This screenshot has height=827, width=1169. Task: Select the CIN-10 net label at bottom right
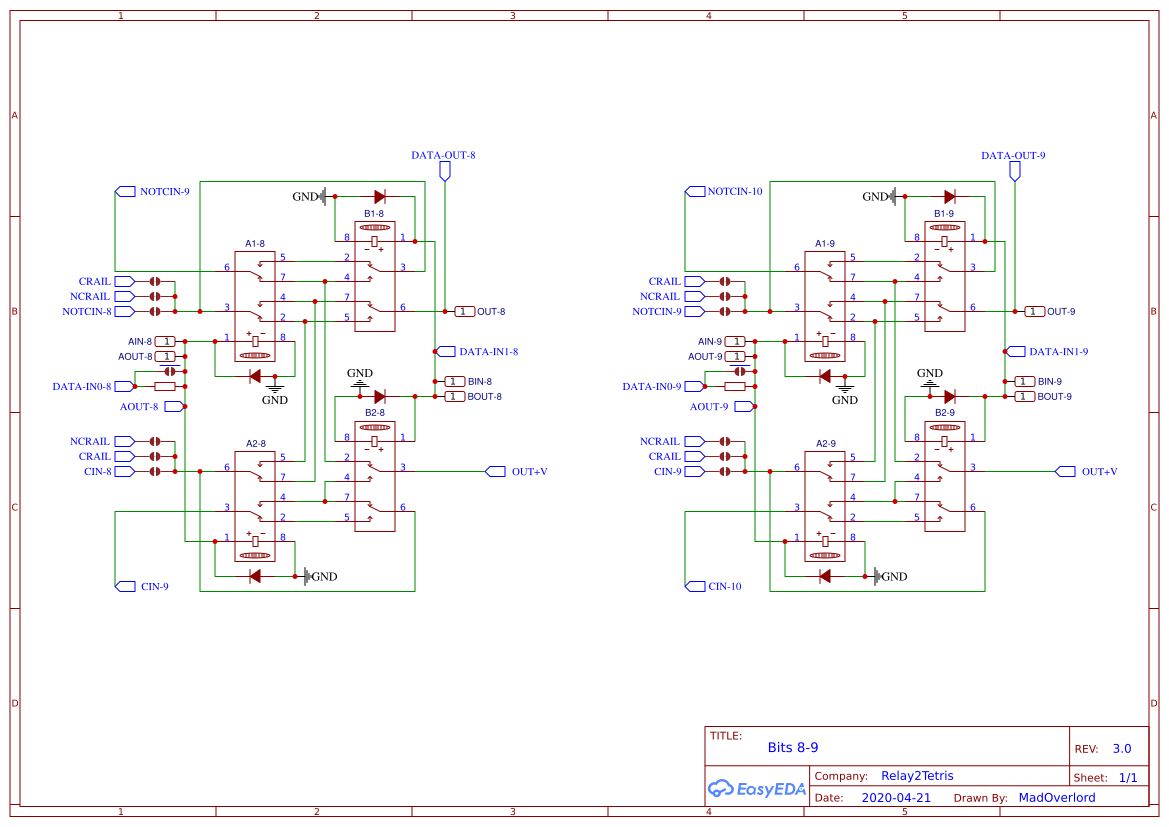point(723,585)
